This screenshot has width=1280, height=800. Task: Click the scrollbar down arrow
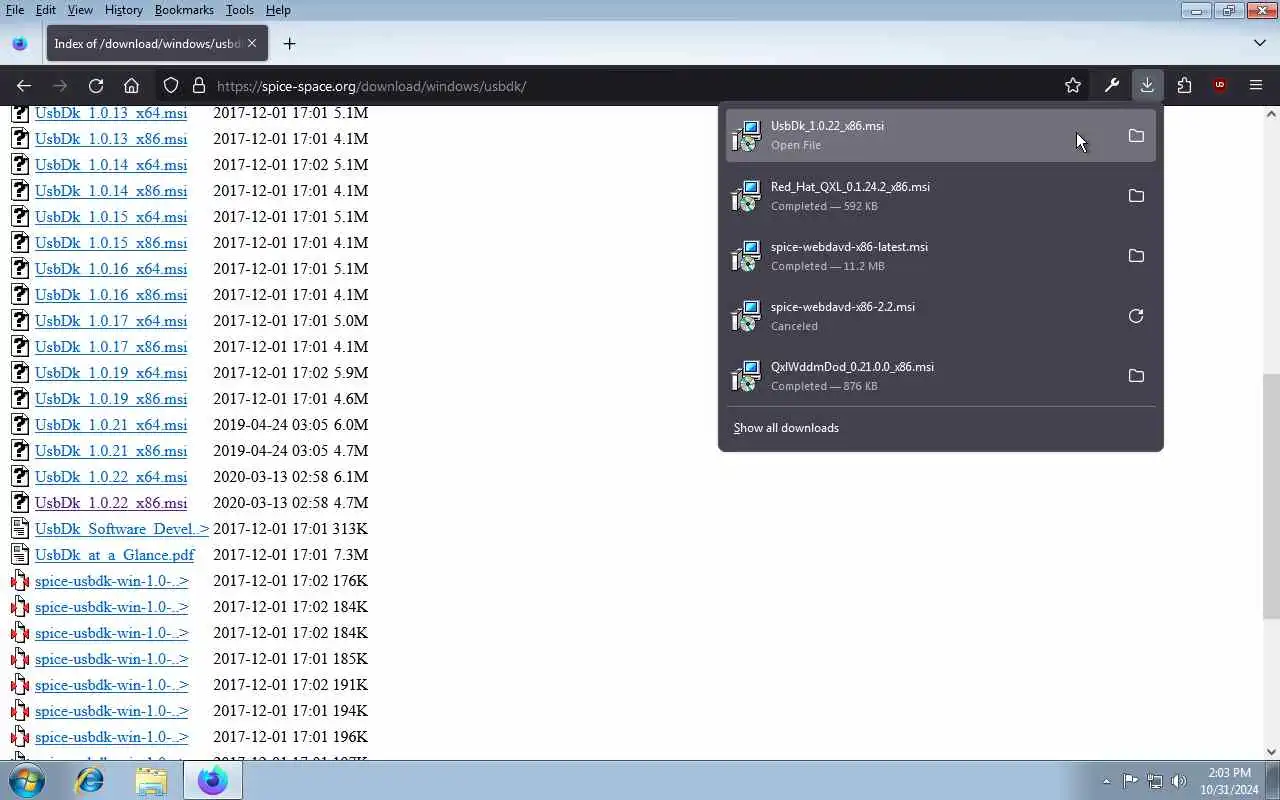click(1271, 752)
